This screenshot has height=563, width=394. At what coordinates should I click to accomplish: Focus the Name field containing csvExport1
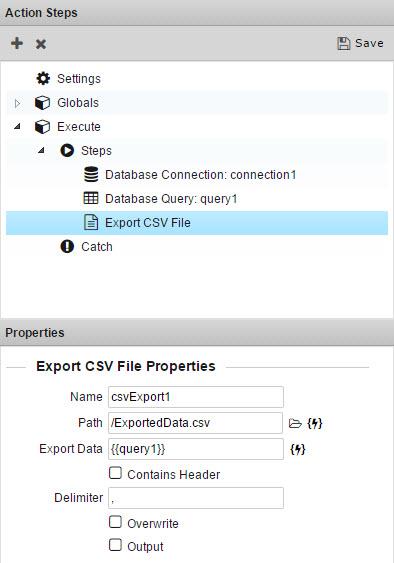196,397
